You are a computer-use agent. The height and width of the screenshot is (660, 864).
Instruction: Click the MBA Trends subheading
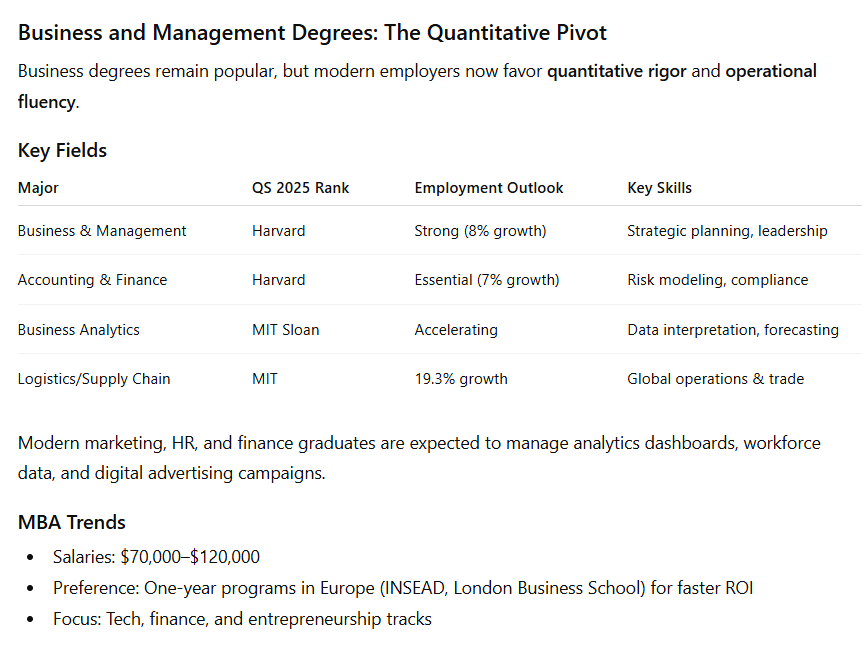click(72, 522)
